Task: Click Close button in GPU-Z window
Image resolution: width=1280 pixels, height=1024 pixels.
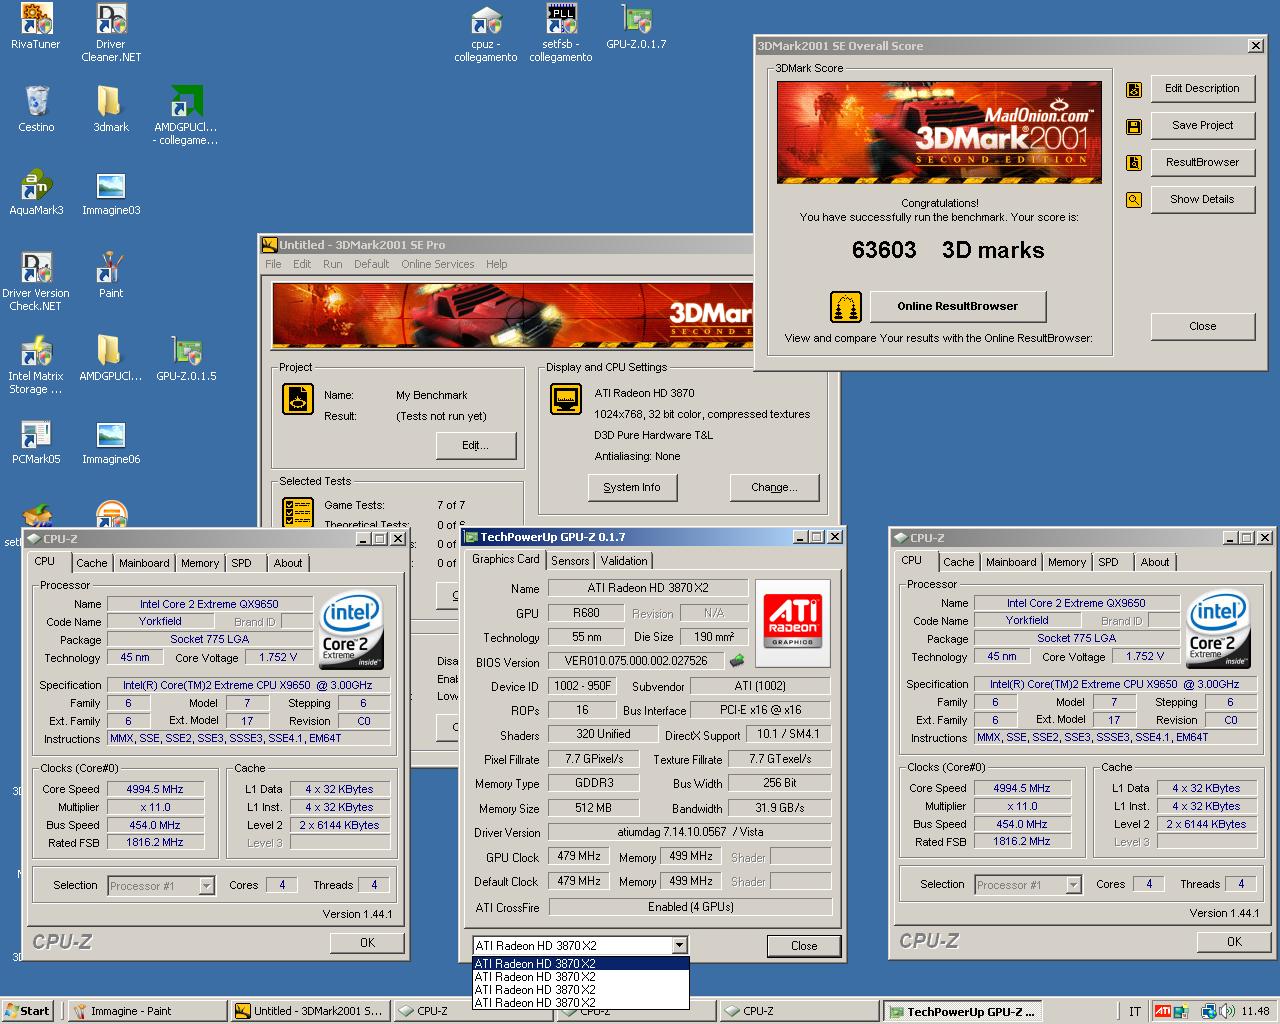Action: (x=804, y=946)
